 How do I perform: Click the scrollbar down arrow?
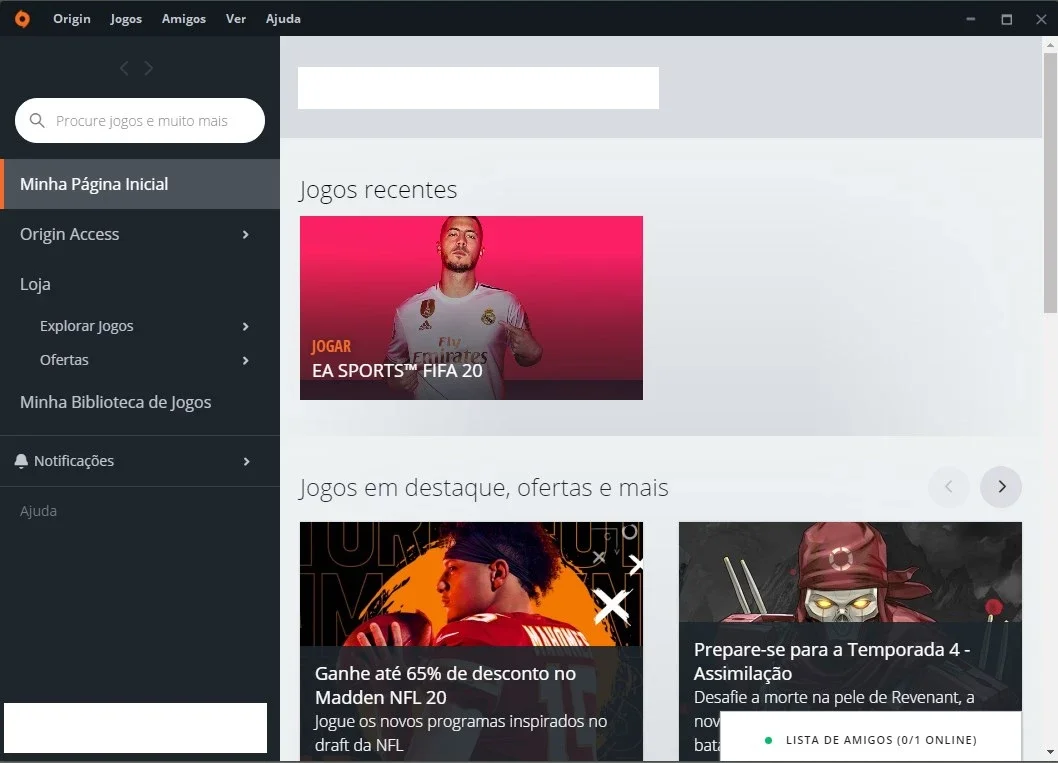[1050, 752]
